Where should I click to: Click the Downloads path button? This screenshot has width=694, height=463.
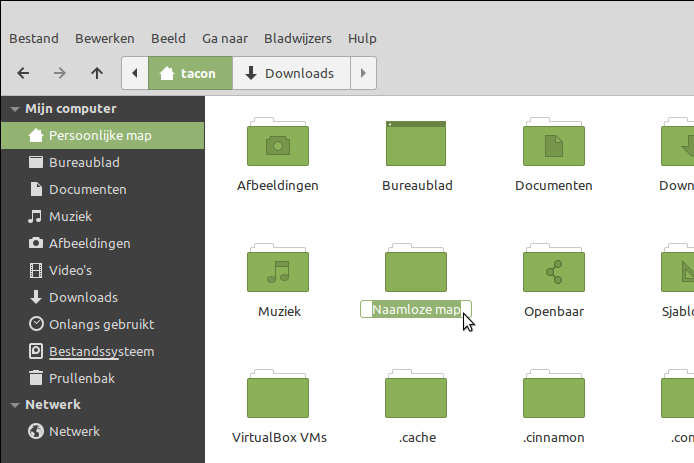point(290,73)
